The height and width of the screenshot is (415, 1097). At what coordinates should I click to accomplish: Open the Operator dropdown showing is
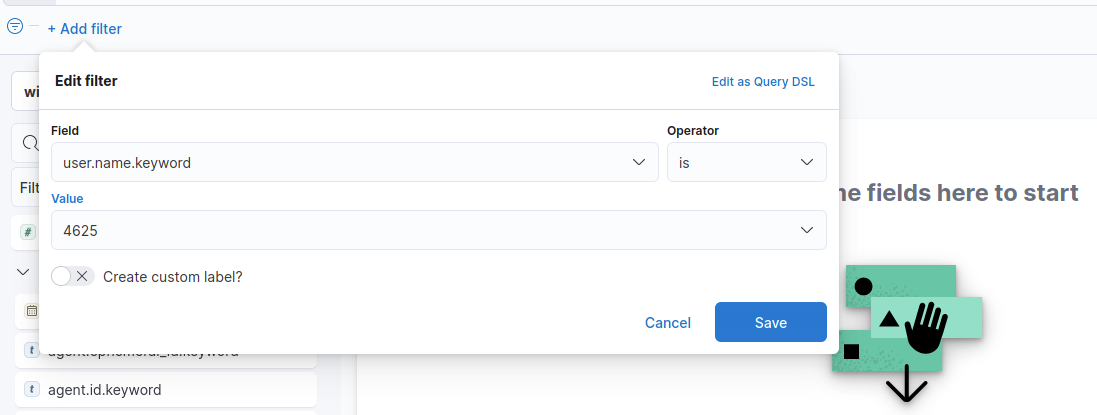(746, 162)
